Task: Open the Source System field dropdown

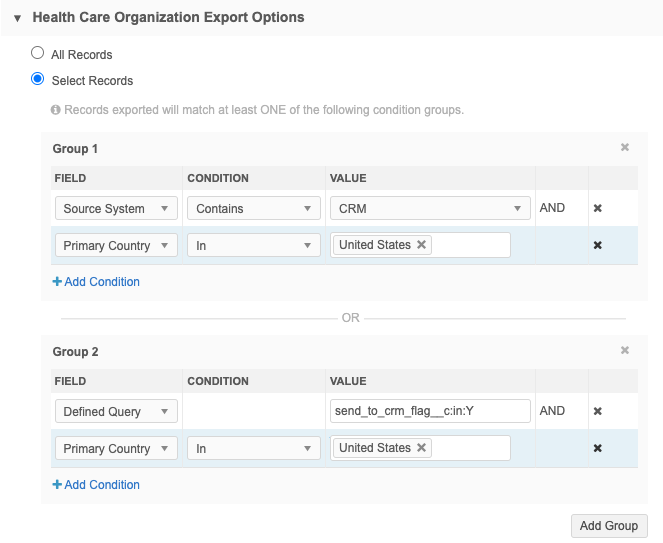Action: click(x=116, y=209)
